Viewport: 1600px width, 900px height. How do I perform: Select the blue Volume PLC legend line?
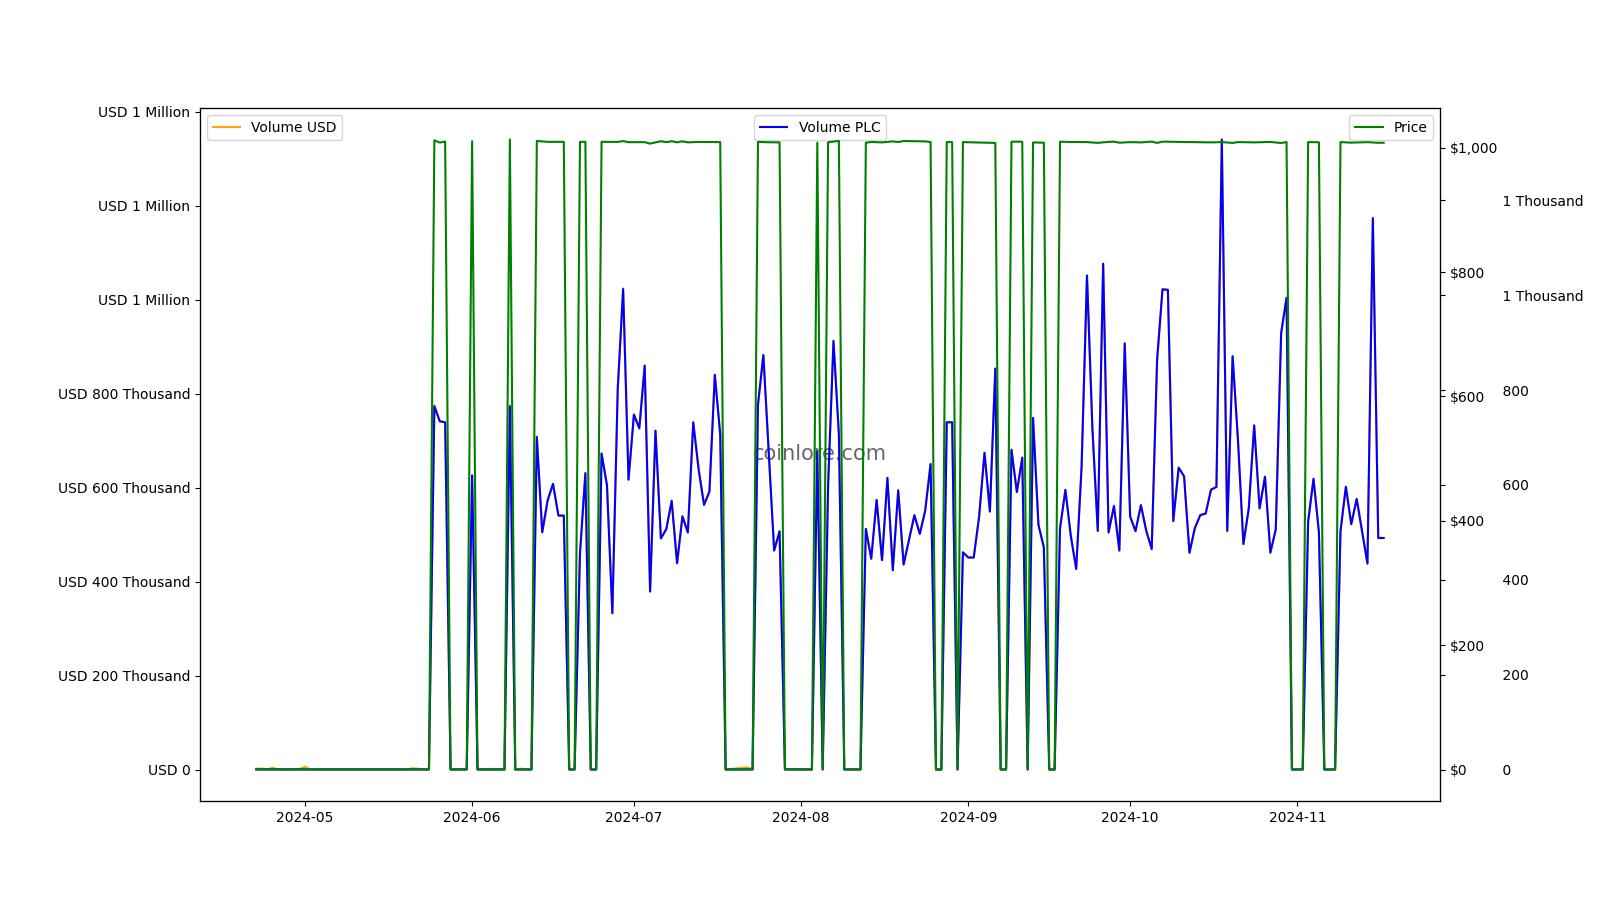click(x=775, y=128)
